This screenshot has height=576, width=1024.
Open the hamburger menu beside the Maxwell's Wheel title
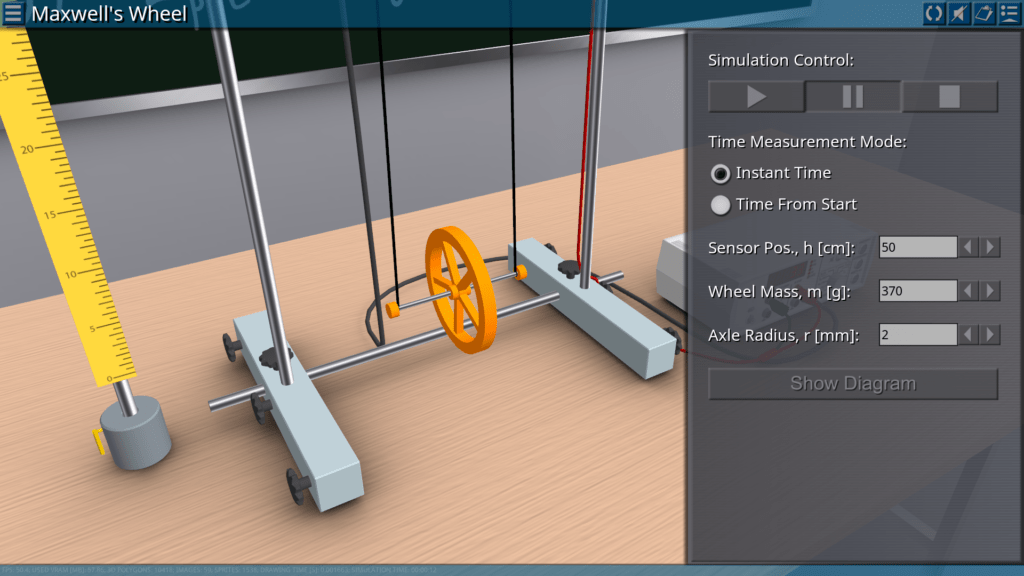13,14
